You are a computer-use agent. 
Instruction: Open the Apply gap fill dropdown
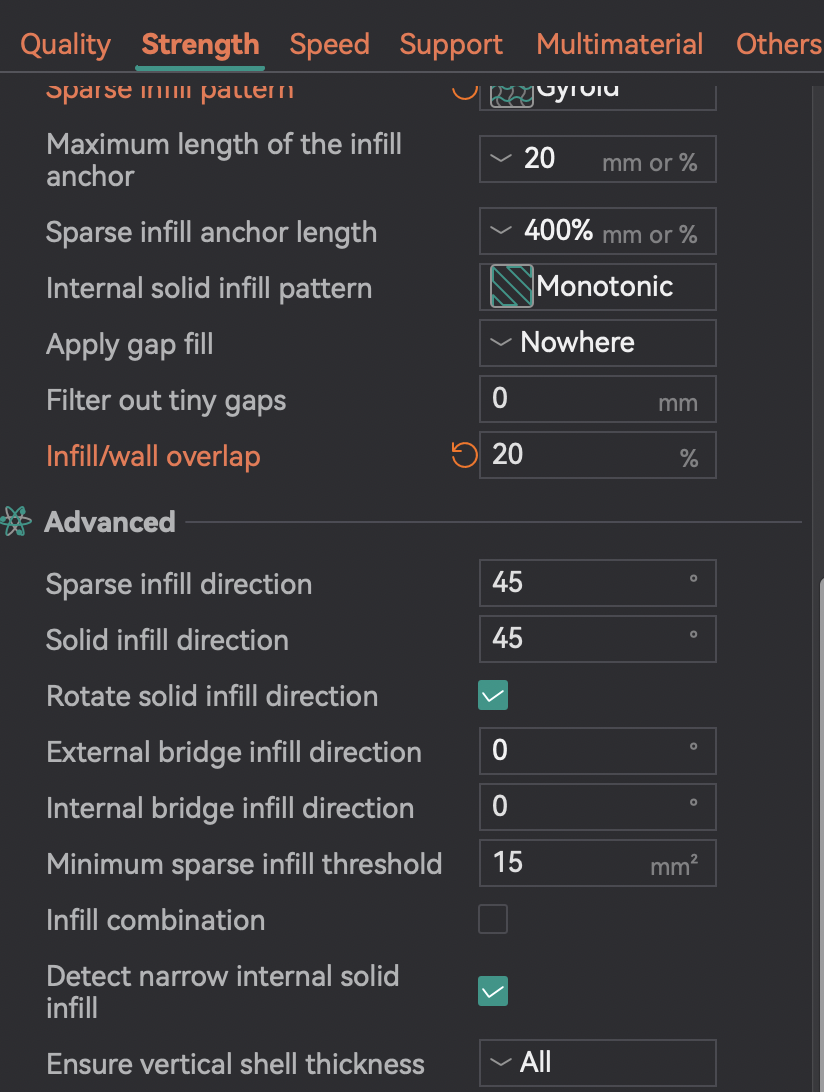(598, 343)
